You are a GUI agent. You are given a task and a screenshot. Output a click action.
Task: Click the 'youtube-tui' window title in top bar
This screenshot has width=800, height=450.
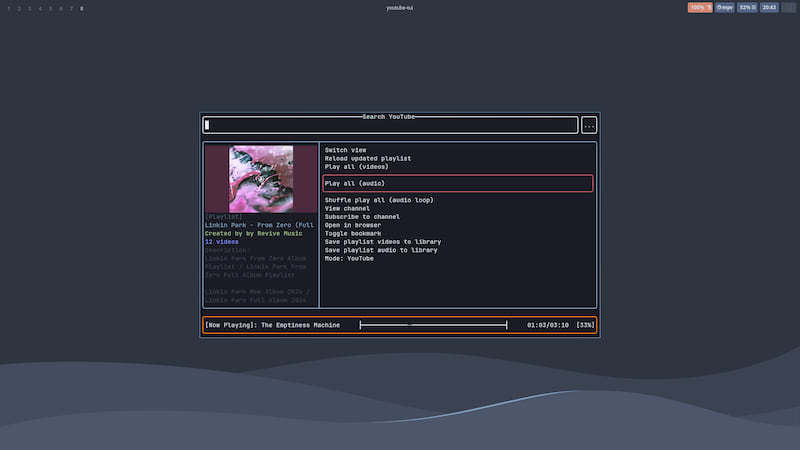click(399, 8)
